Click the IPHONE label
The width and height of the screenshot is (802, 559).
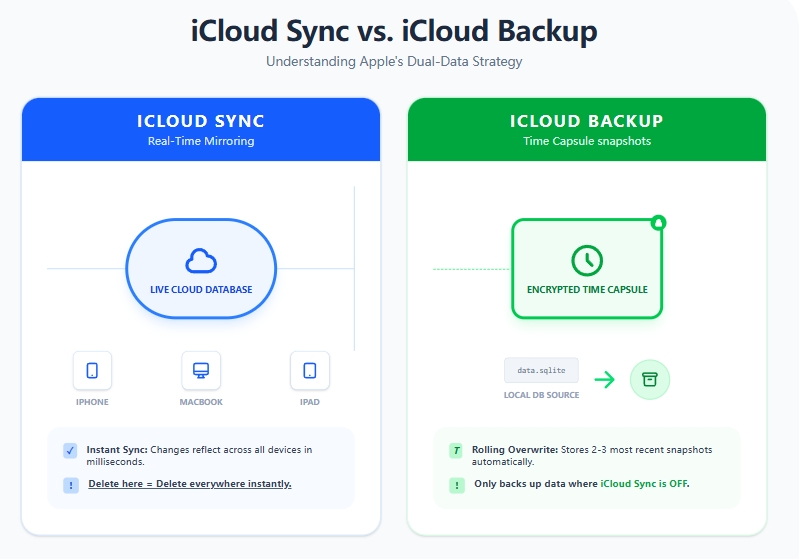point(92,402)
